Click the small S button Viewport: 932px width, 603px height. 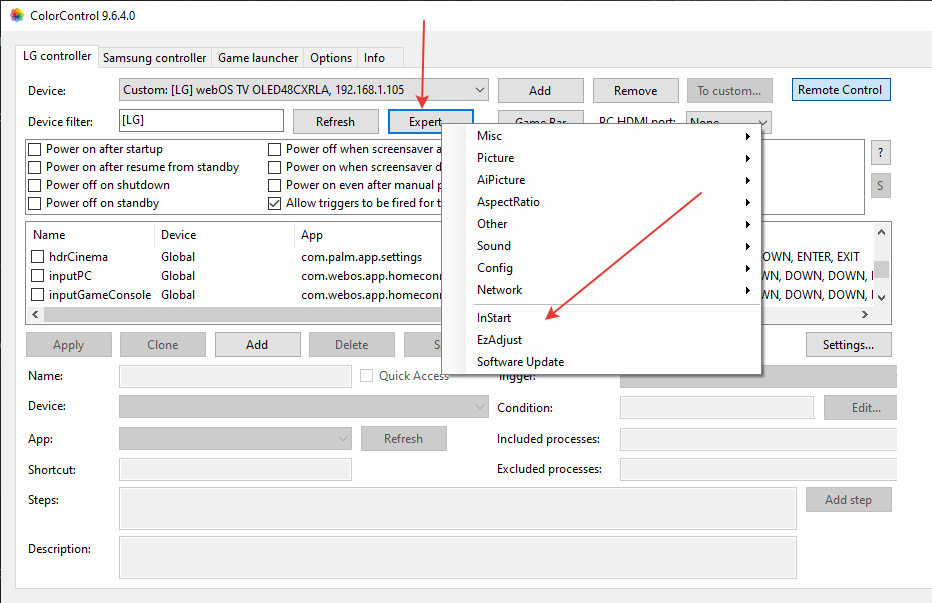(880, 185)
